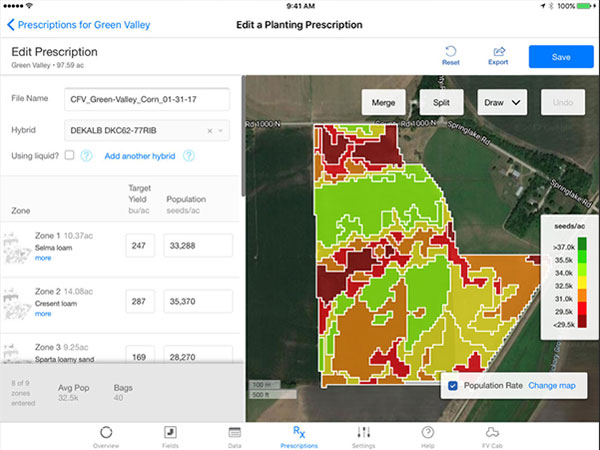
Task: Click the Reset icon
Action: [x=451, y=51]
